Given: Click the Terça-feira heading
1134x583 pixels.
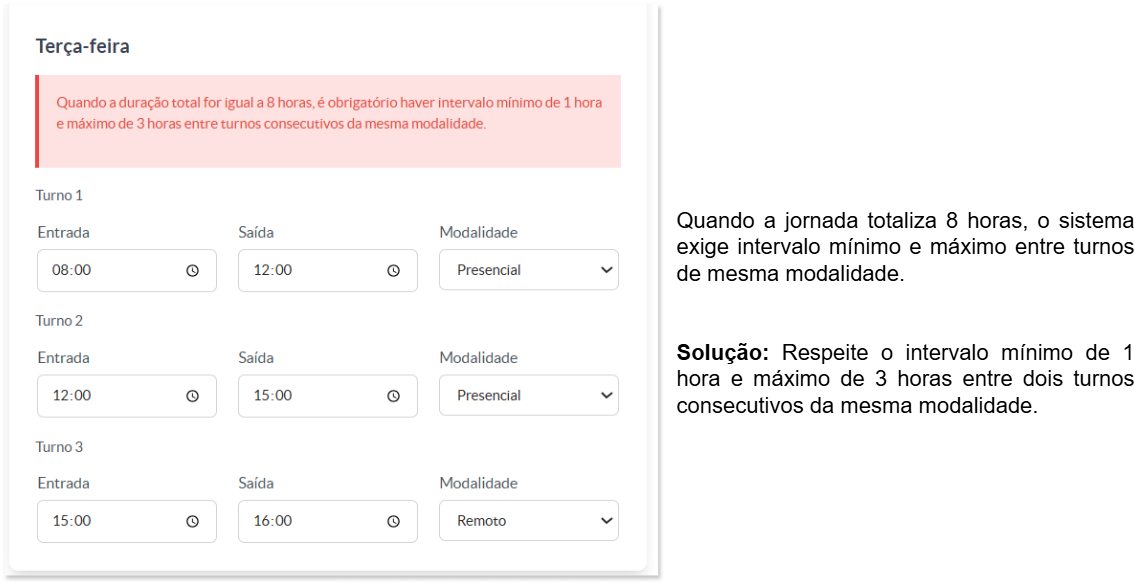Looking at the screenshot, I should (82, 47).
